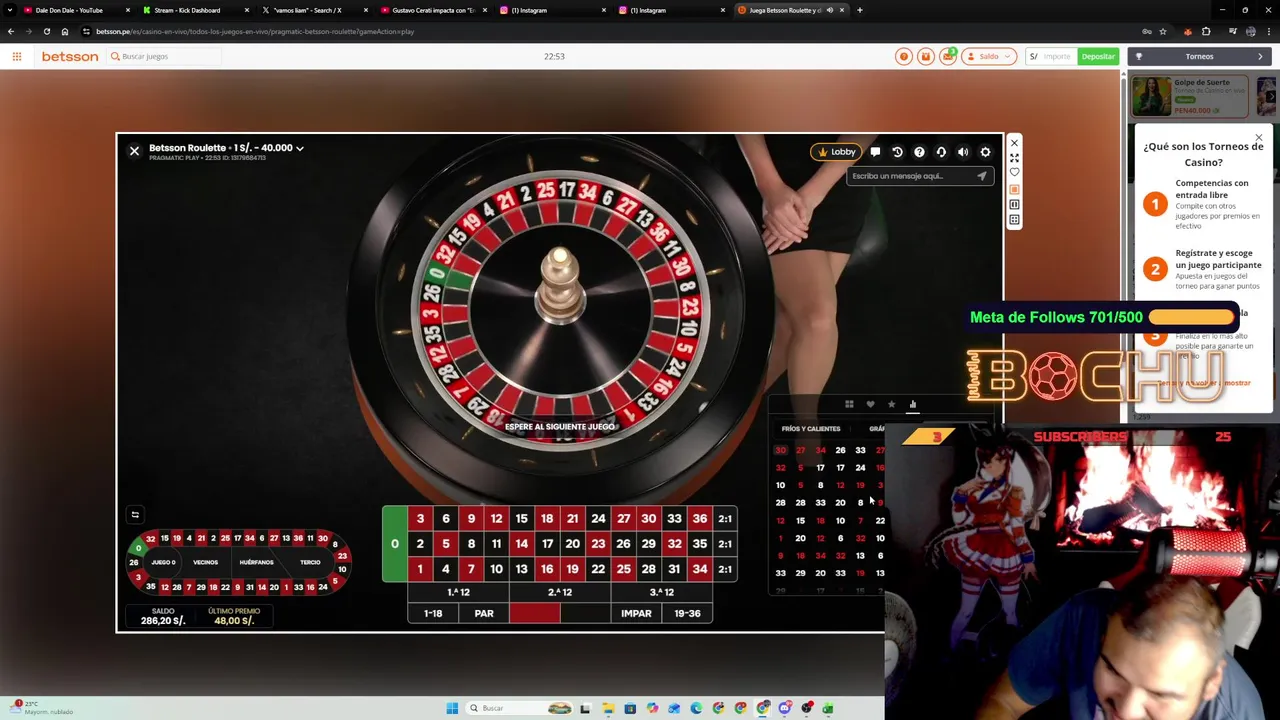
Task: Bet on 19-36 high numbers
Action: 687,613
